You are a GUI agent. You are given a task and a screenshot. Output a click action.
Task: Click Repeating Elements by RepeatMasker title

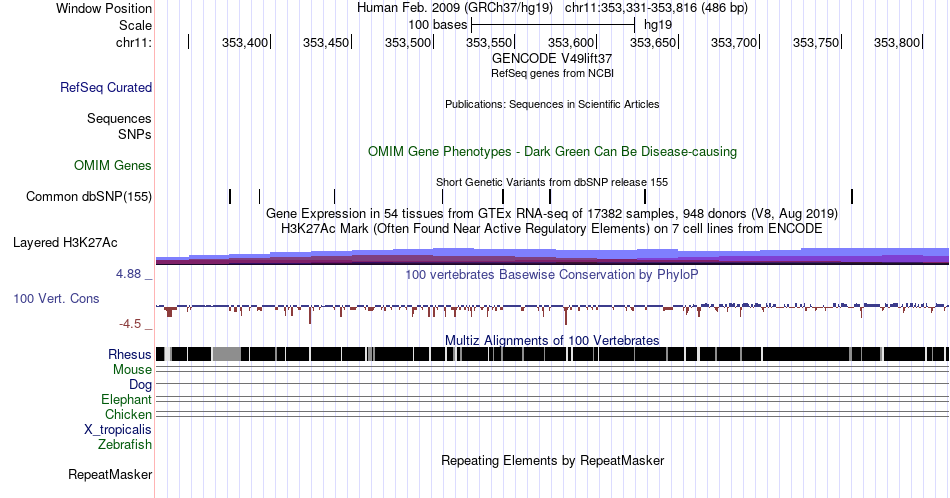(552, 460)
